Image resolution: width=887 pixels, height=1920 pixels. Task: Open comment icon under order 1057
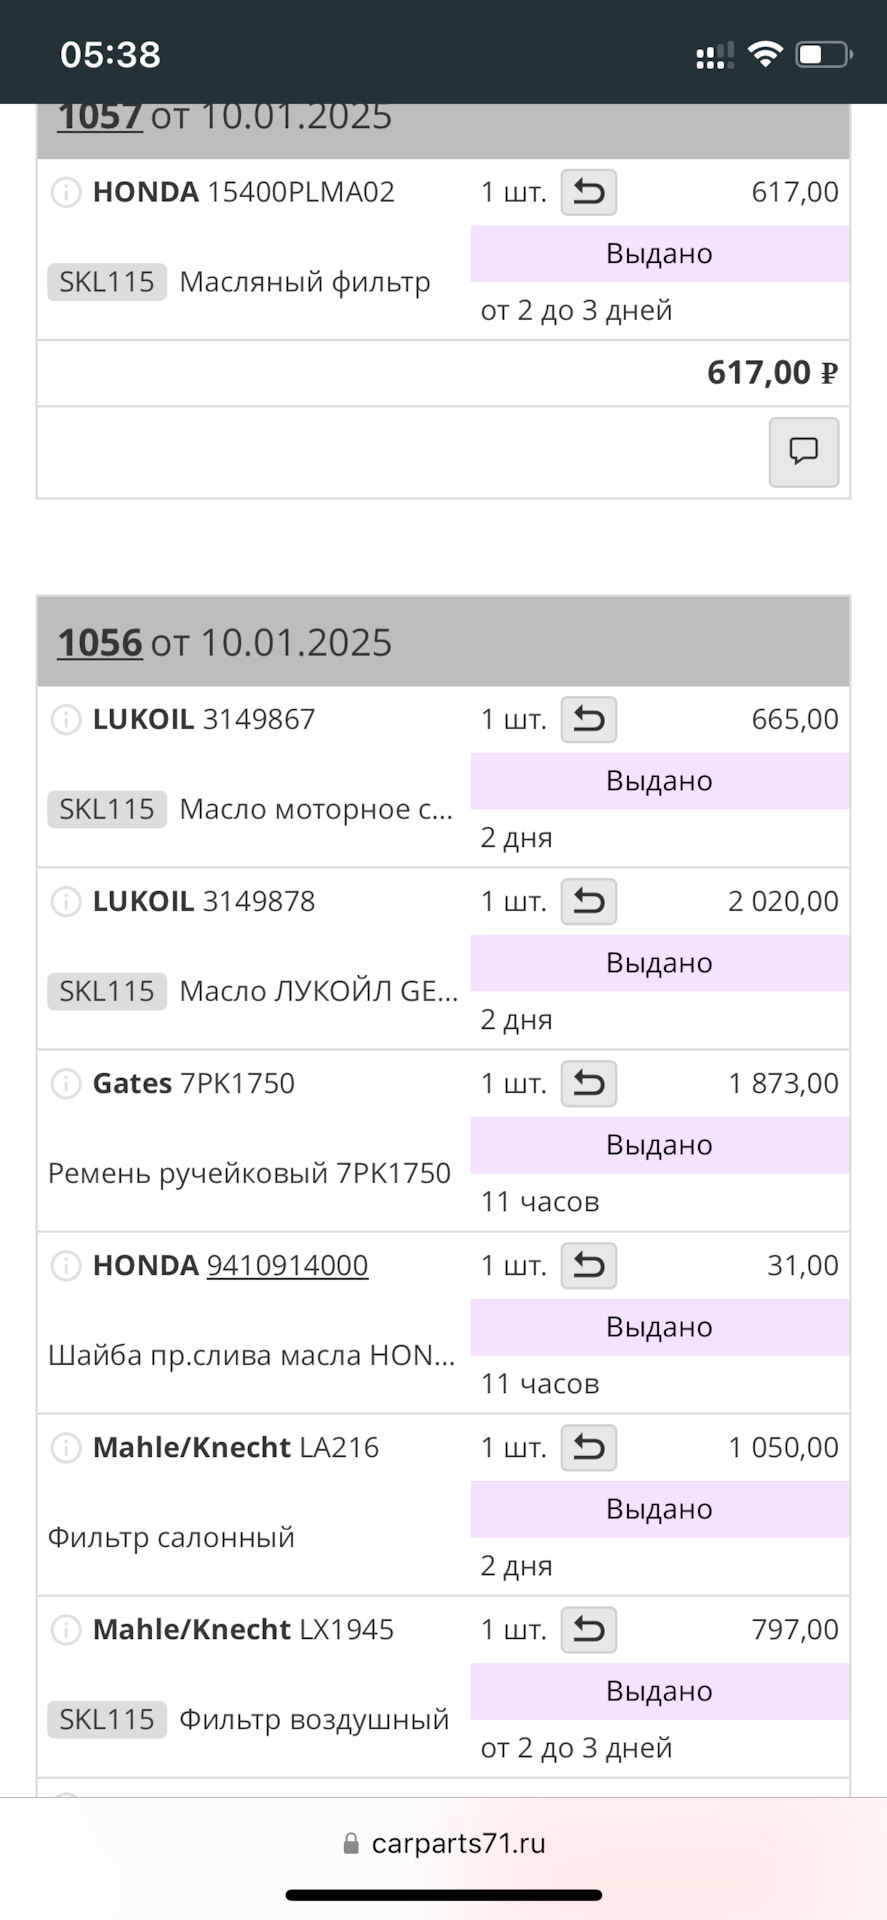coord(803,452)
